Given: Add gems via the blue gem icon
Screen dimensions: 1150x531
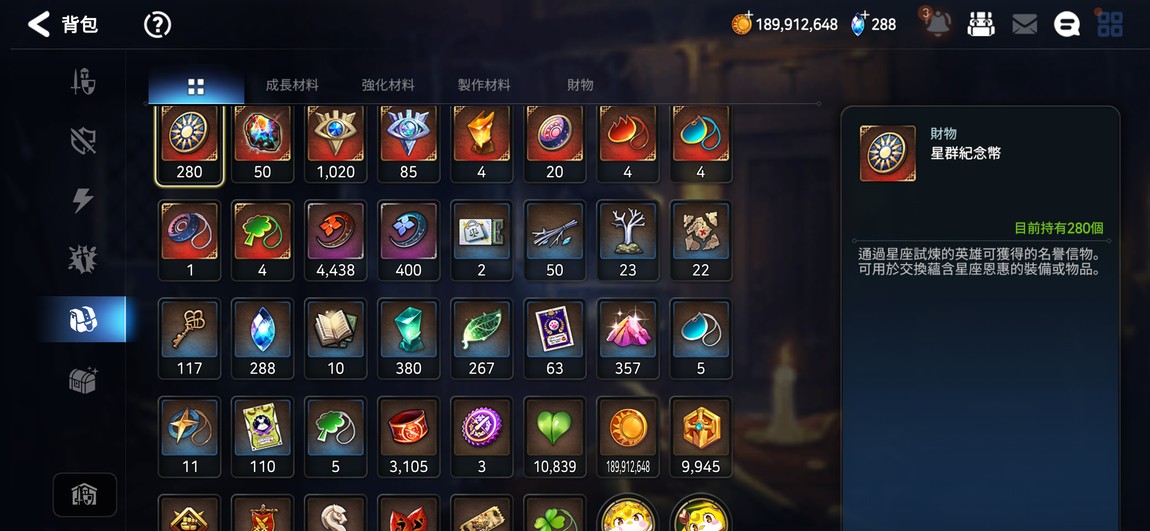Looking at the screenshot, I should click(859, 23).
